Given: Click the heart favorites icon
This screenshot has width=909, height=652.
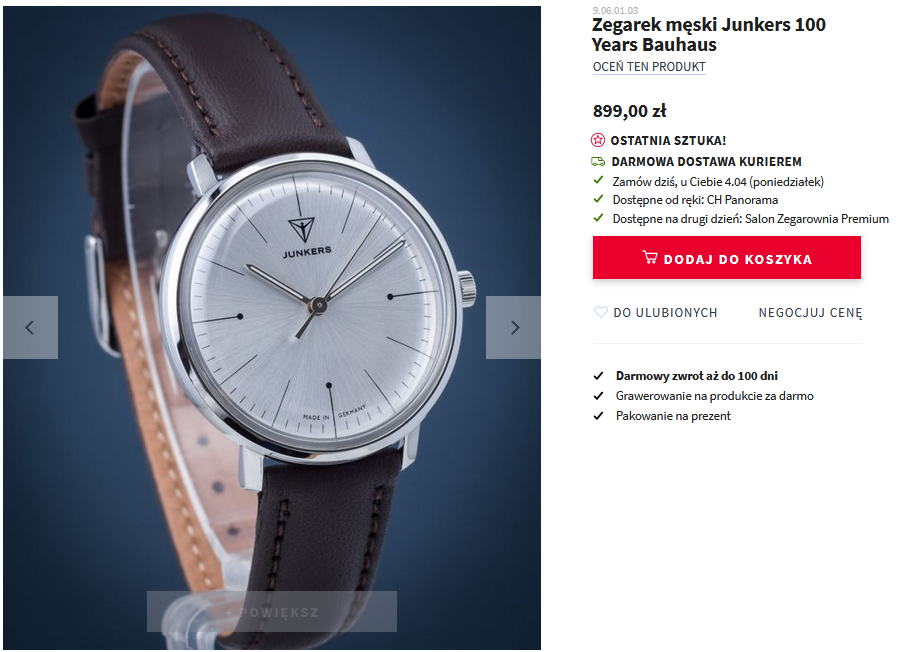Looking at the screenshot, I should (601, 312).
